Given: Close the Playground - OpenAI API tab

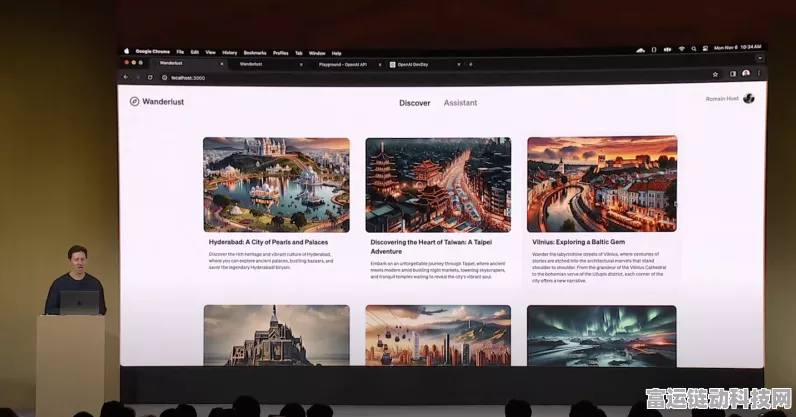Looking at the screenshot, I should (x=380, y=65).
